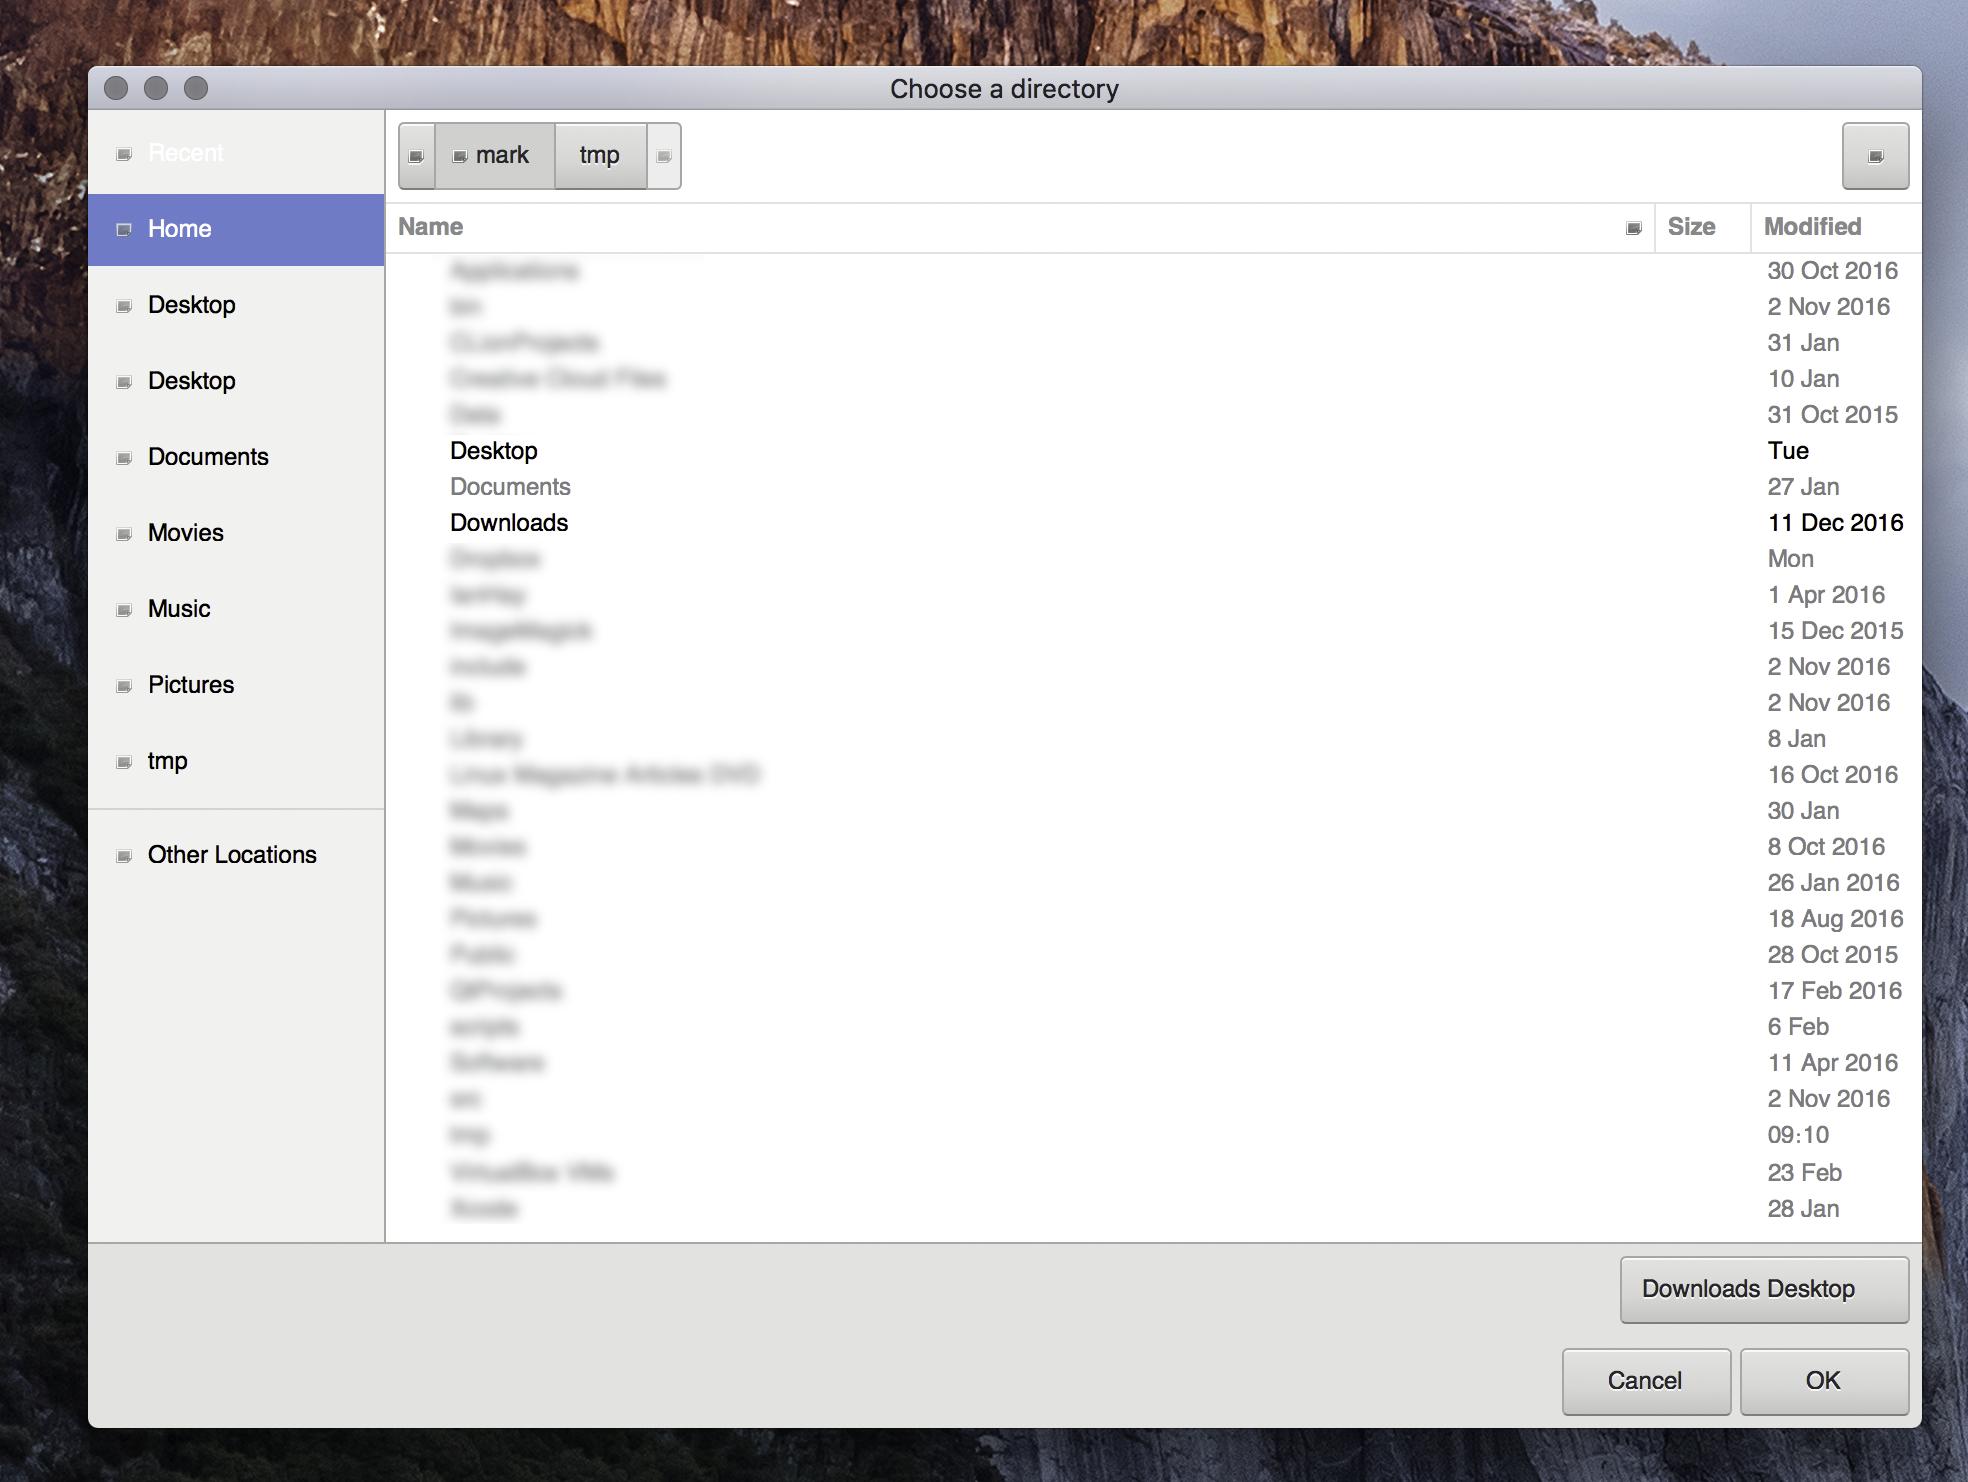Click the icon next to Other Locations
The image size is (1968, 1482).
(x=124, y=856)
